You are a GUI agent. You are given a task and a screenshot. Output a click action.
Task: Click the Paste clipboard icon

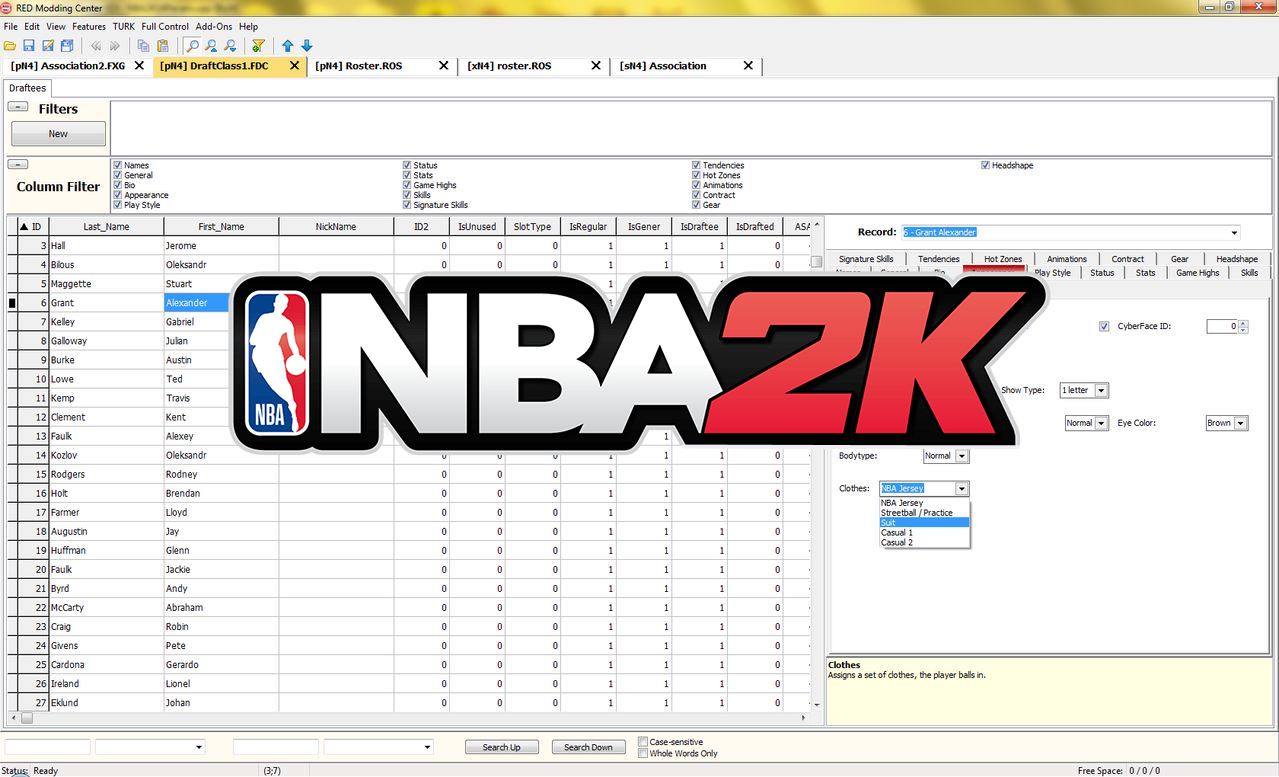[x=163, y=46]
